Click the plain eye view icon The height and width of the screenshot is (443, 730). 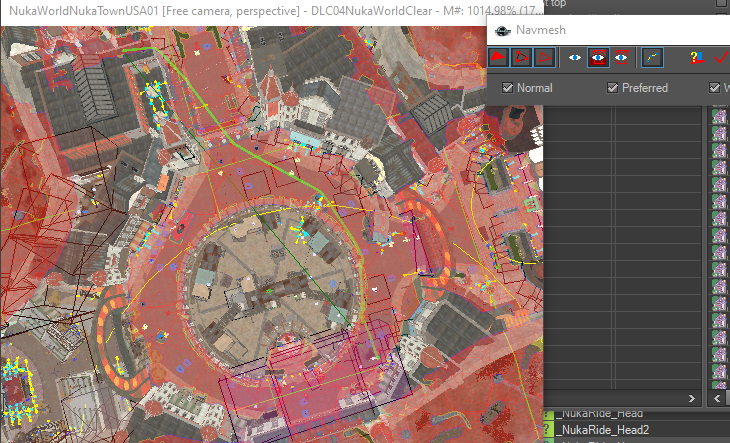tap(575, 58)
